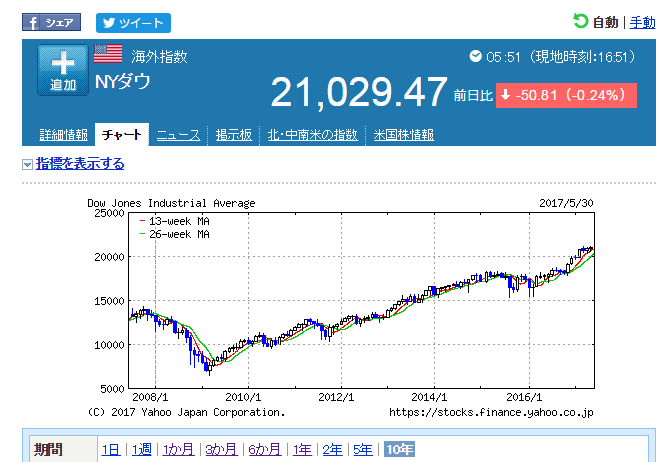The width and height of the screenshot is (664, 462).
Task: Click the red down-arrow change indicator
Action: pos(505,95)
